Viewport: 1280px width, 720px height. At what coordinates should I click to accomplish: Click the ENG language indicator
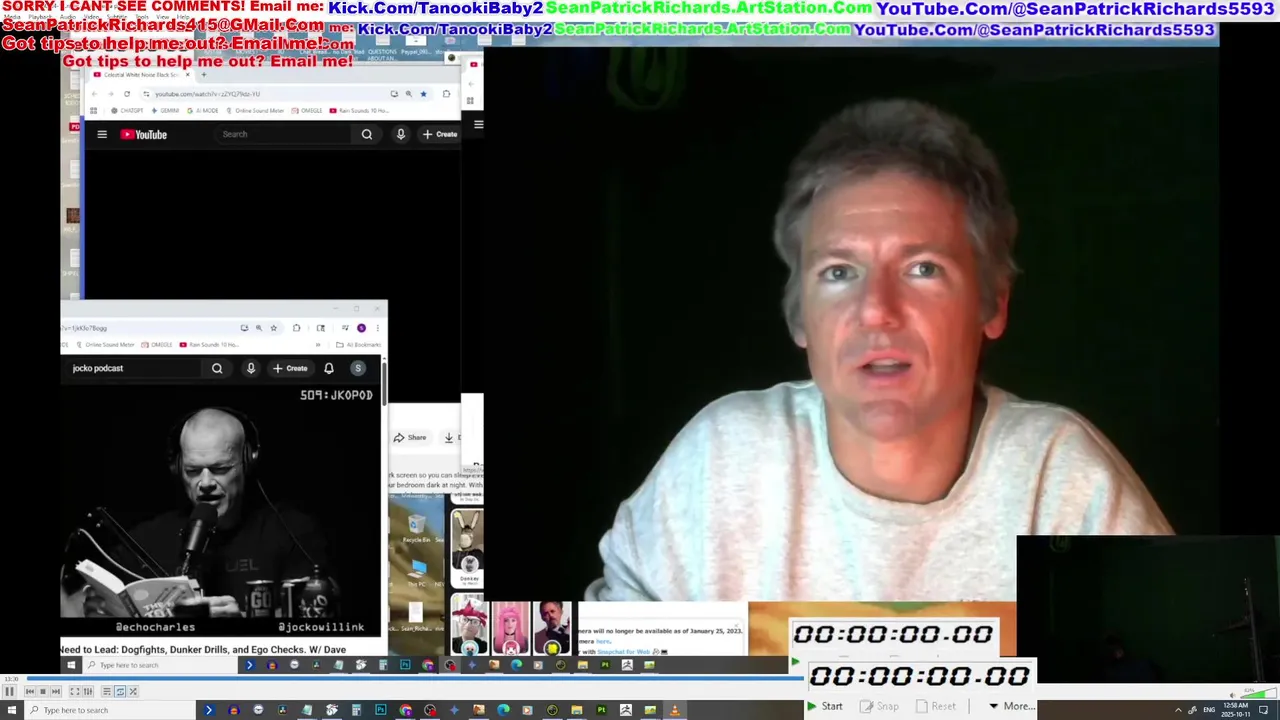pyautogui.click(x=1209, y=710)
